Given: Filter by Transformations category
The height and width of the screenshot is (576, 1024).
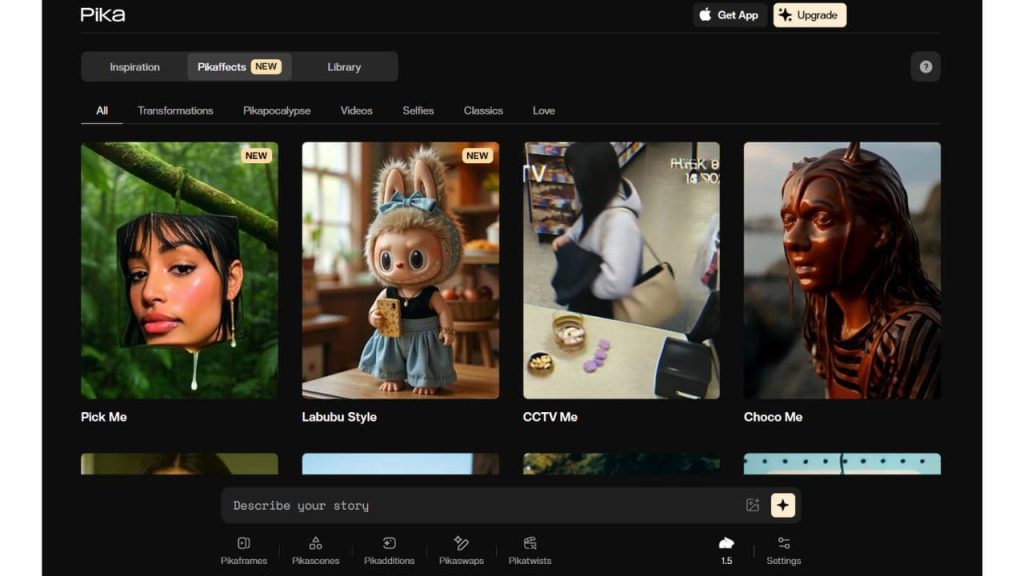Looking at the screenshot, I should (175, 111).
